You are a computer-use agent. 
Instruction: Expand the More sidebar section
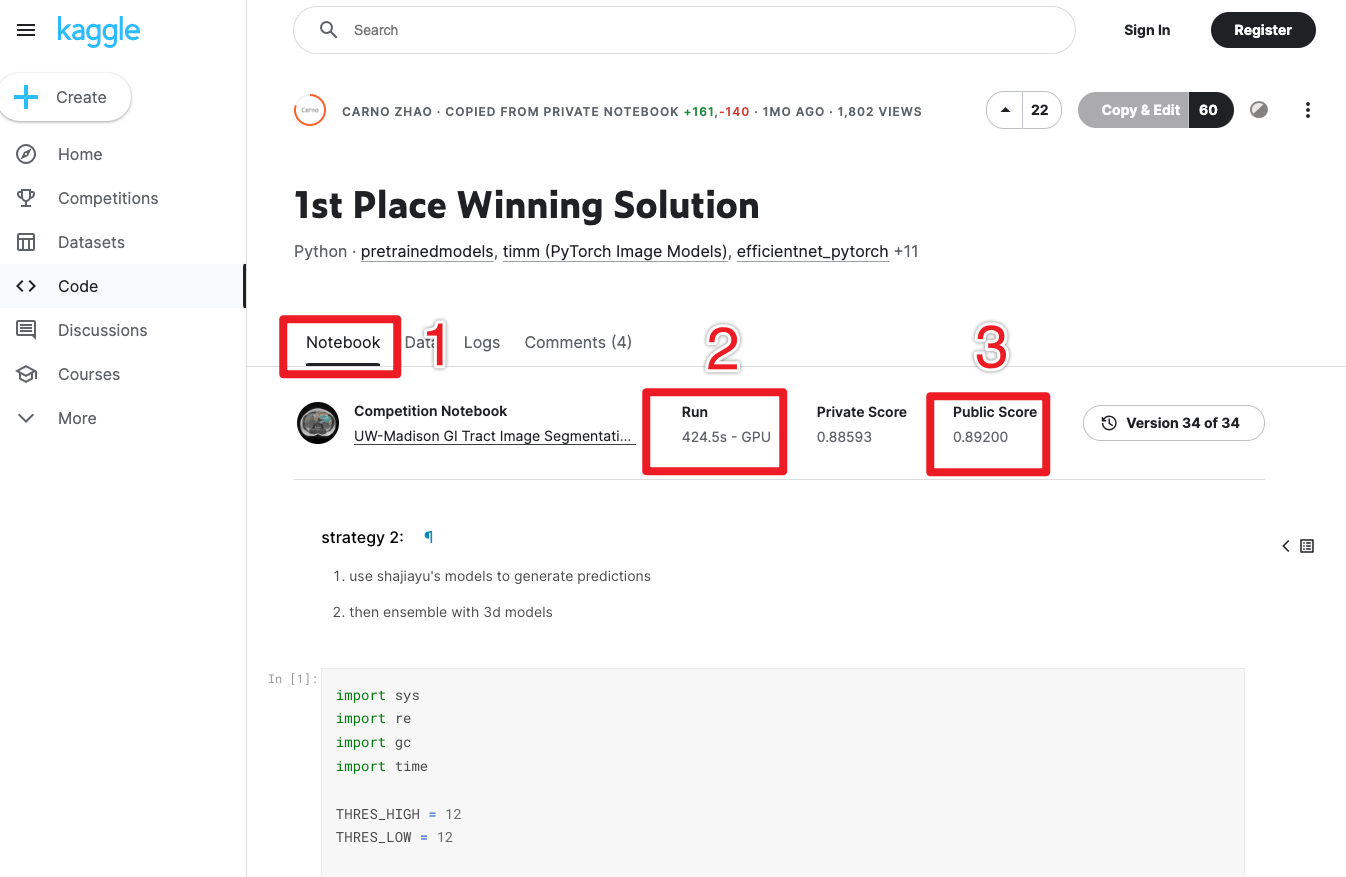point(77,418)
